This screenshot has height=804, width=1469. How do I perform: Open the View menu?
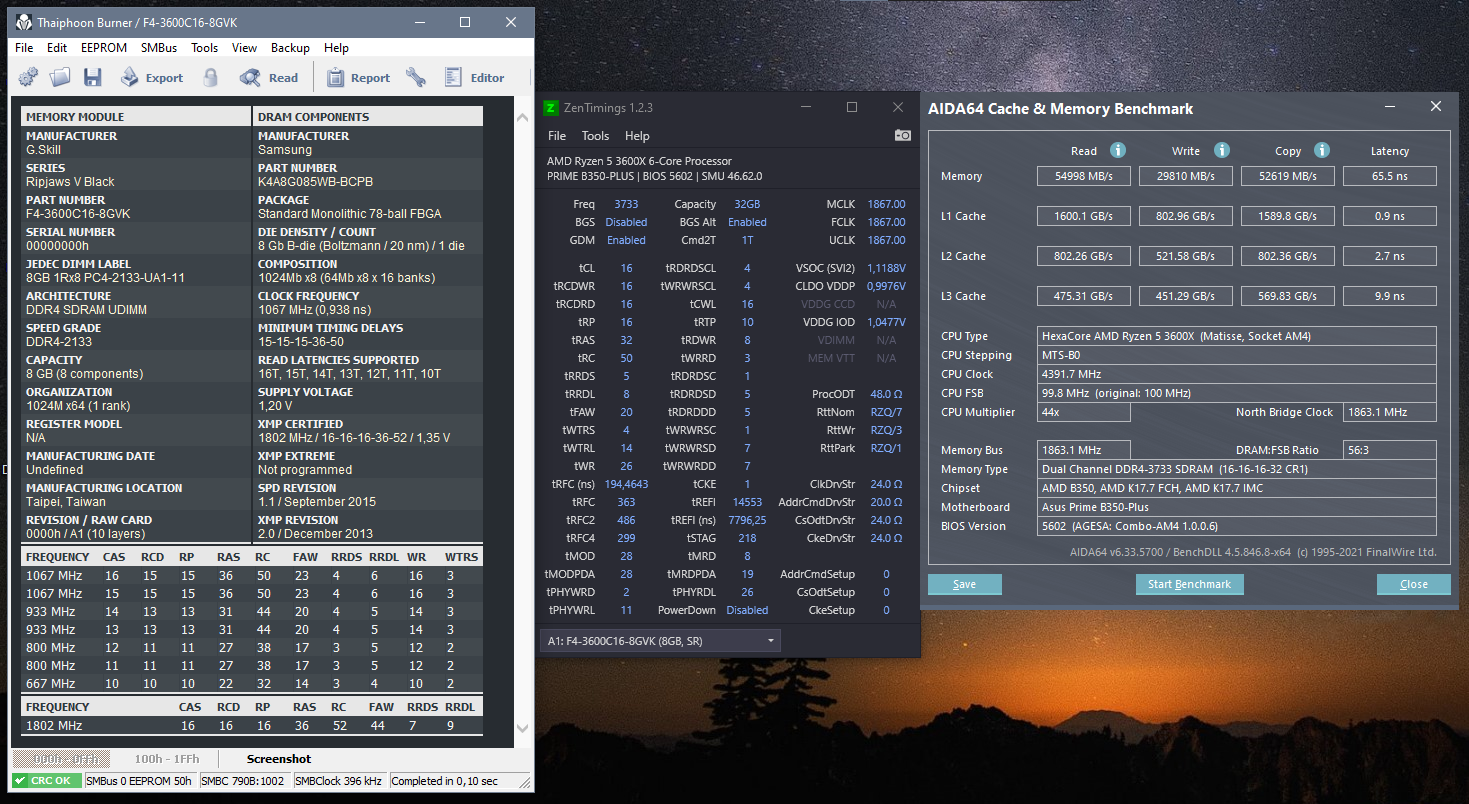click(x=245, y=47)
